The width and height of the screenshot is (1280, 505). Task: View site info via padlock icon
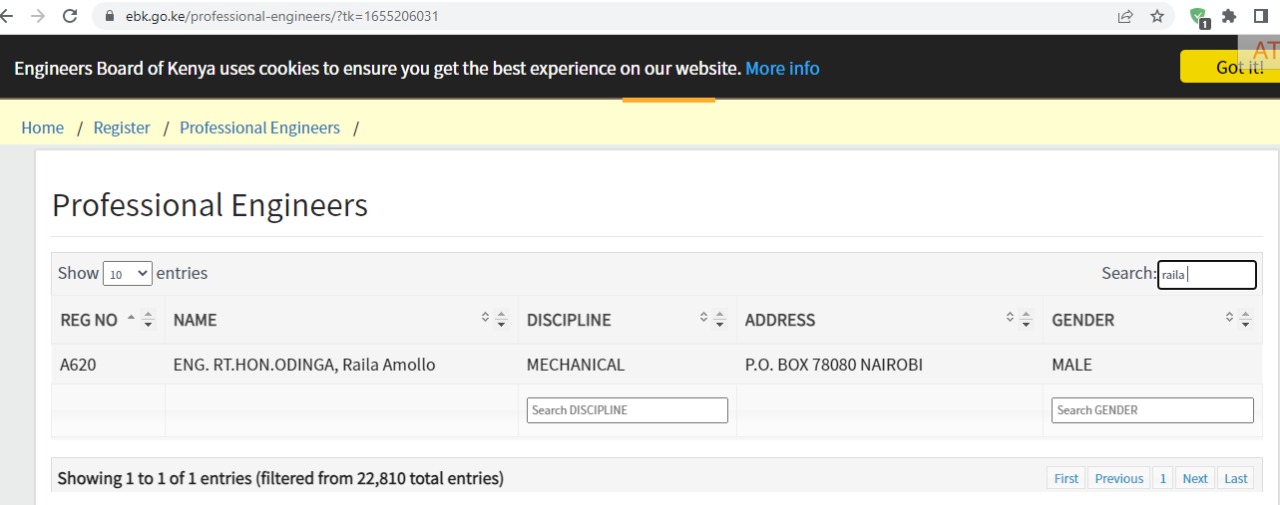[x=108, y=16]
